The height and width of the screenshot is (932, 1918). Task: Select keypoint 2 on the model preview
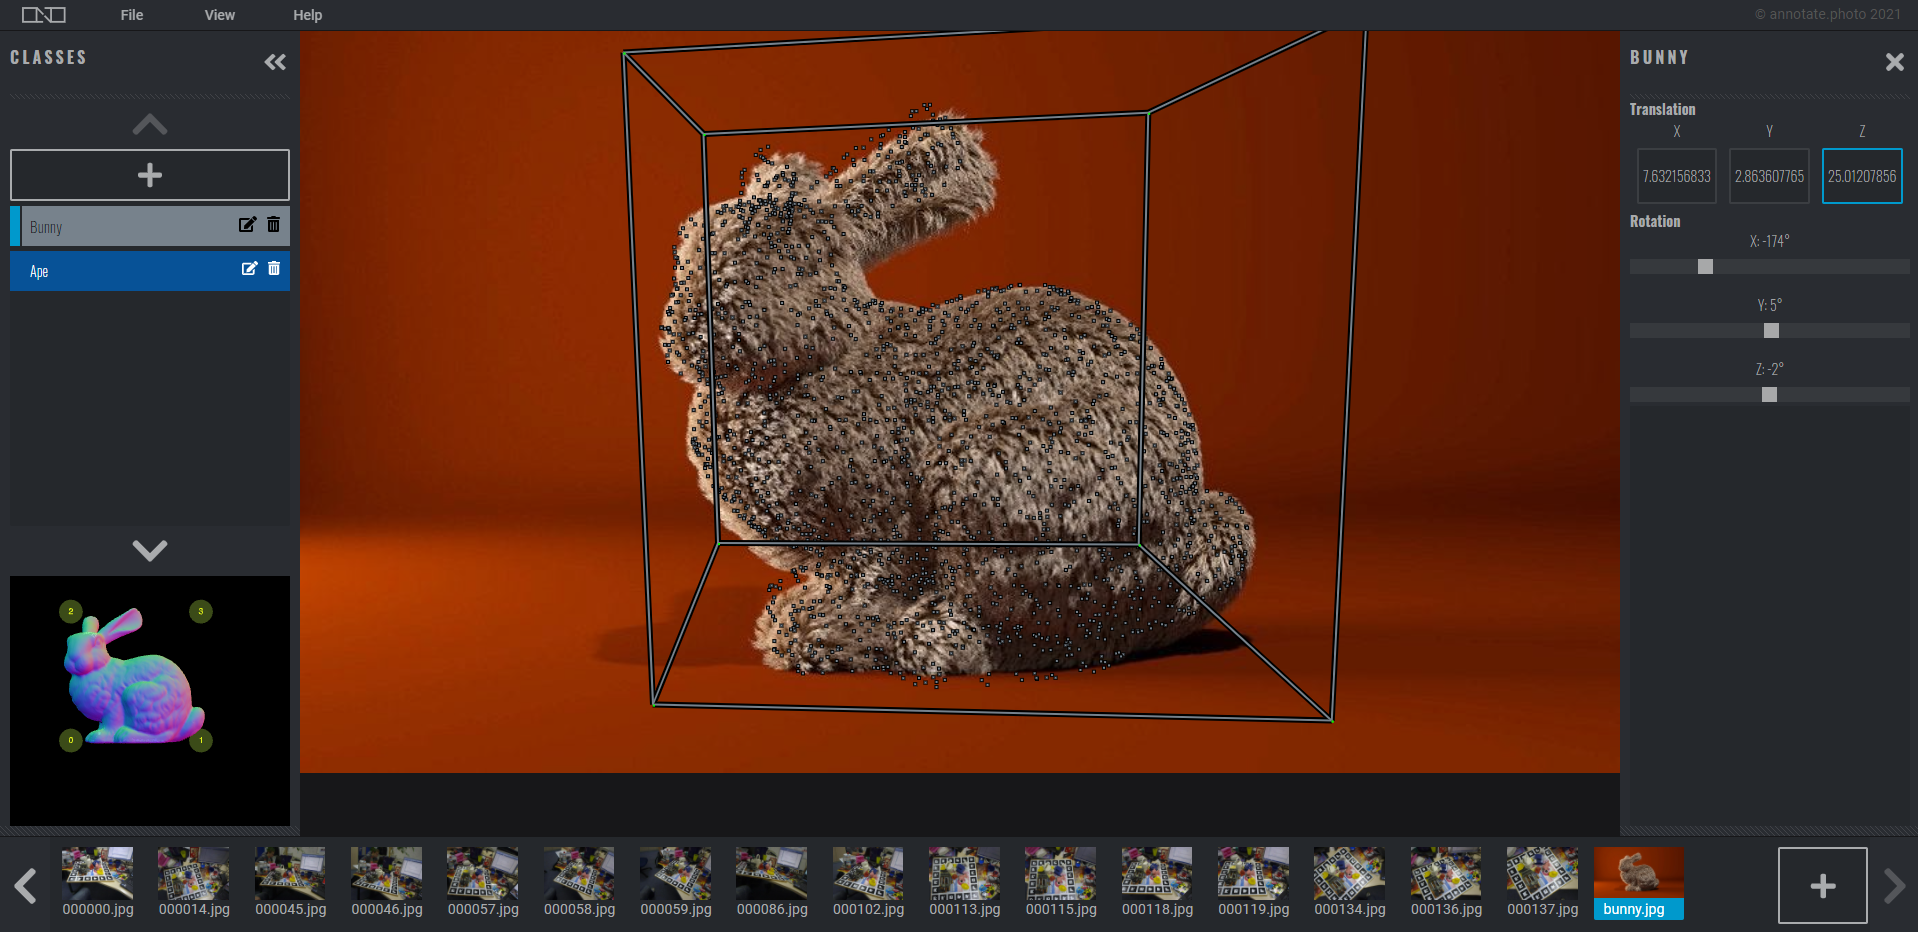71,611
